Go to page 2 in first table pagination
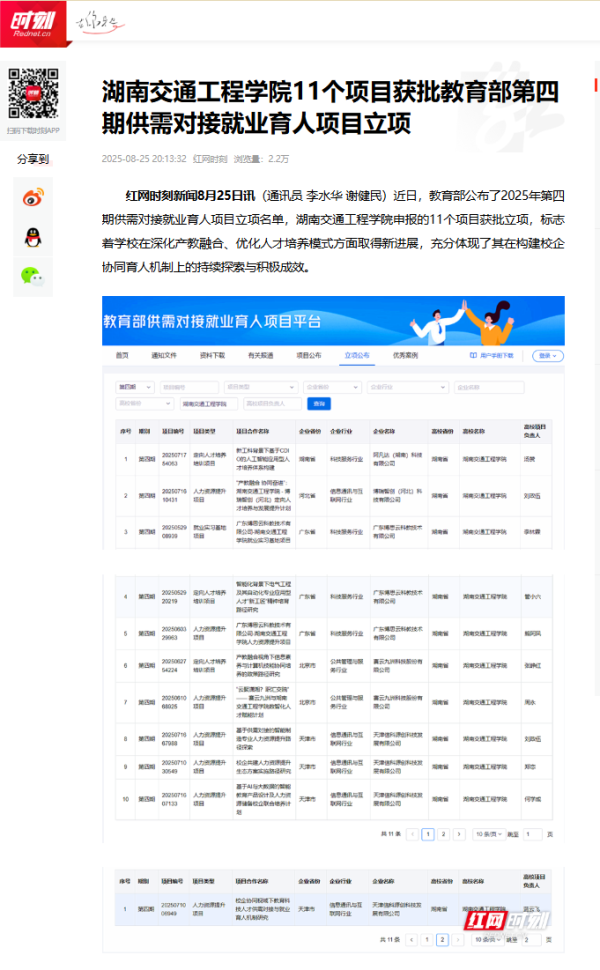Viewport: 600px width, 970px height. pos(444,833)
